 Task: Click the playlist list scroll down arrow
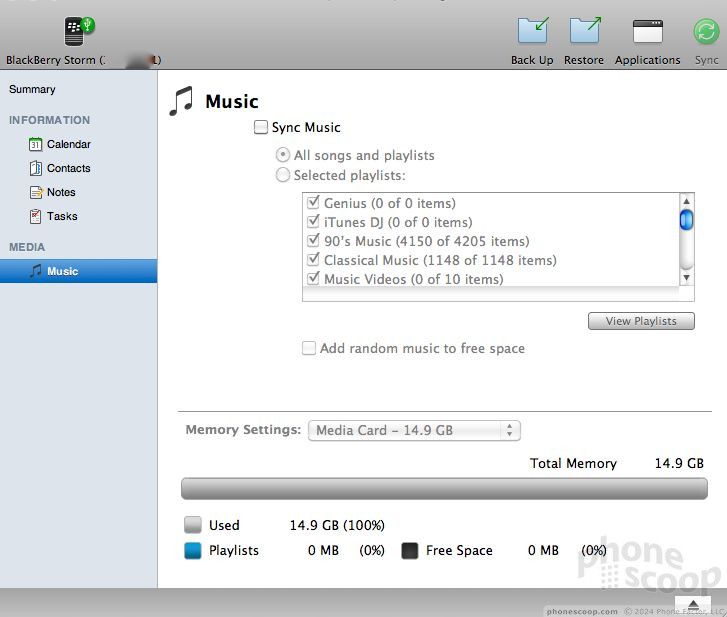(686, 278)
